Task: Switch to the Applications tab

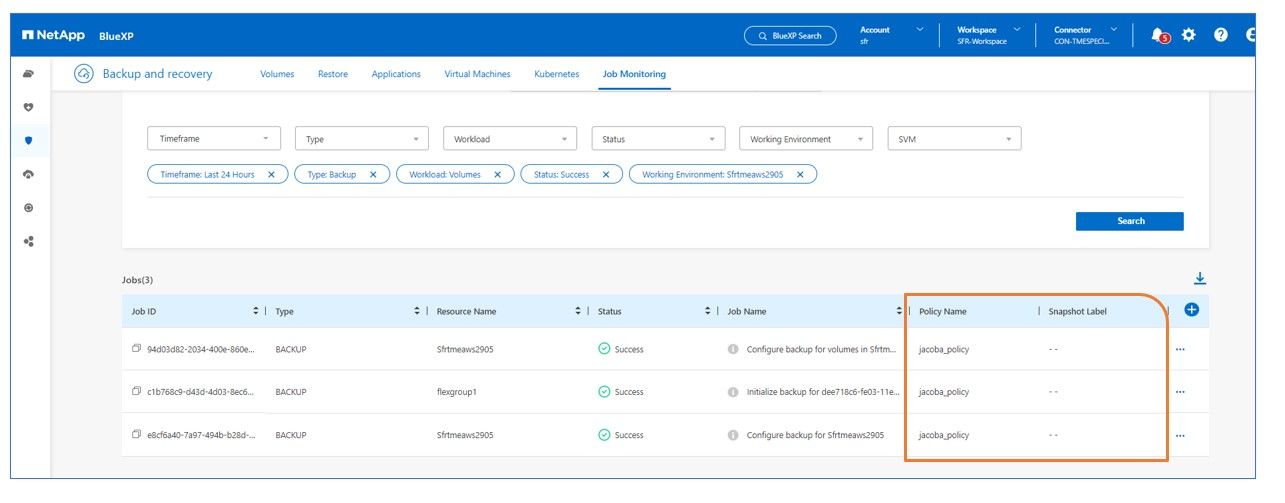Action: [396, 74]
